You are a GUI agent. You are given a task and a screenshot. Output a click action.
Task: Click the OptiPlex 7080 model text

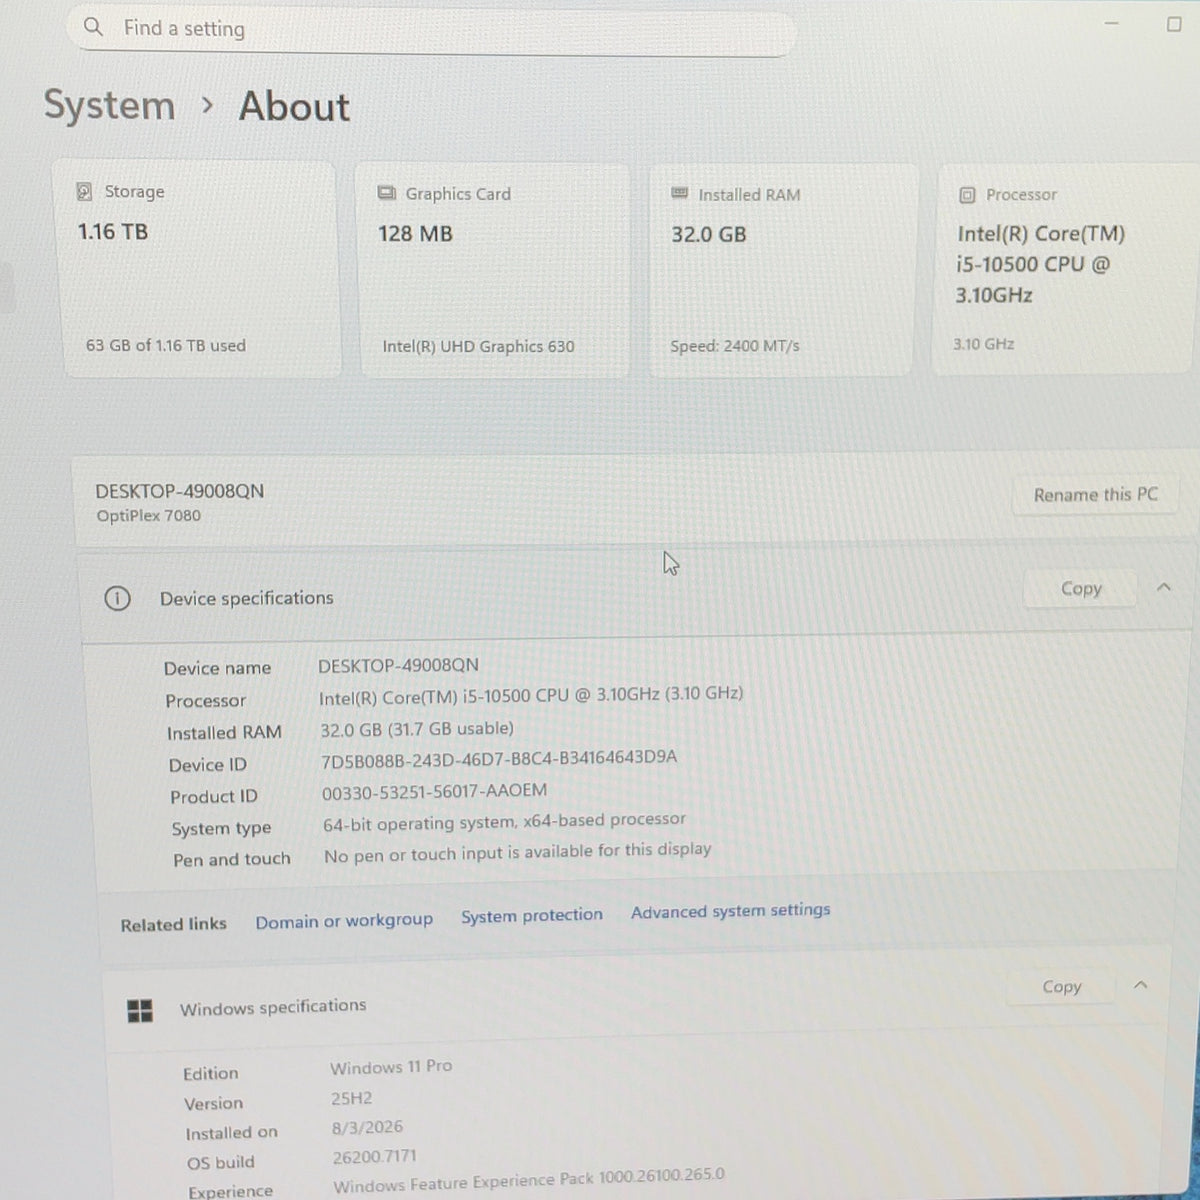148,516
